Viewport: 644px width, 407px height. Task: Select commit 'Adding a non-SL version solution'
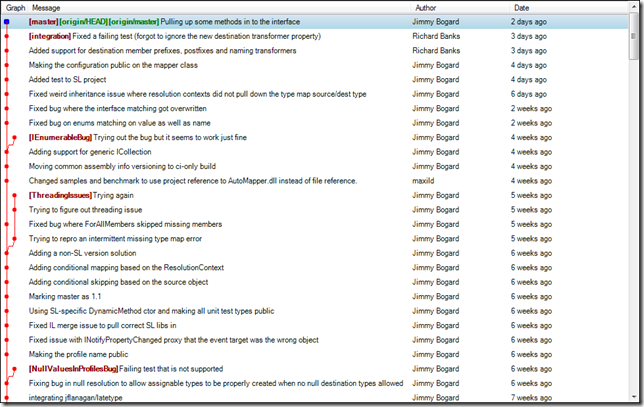(x=83, y=253)
